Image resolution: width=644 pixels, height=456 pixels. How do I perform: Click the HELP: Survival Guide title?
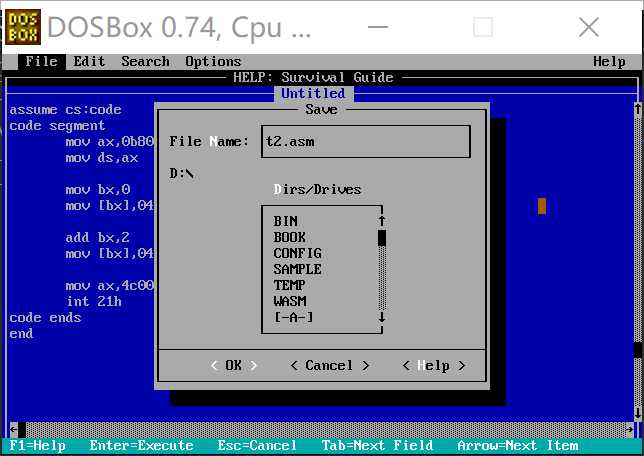(x=313, y=77)
